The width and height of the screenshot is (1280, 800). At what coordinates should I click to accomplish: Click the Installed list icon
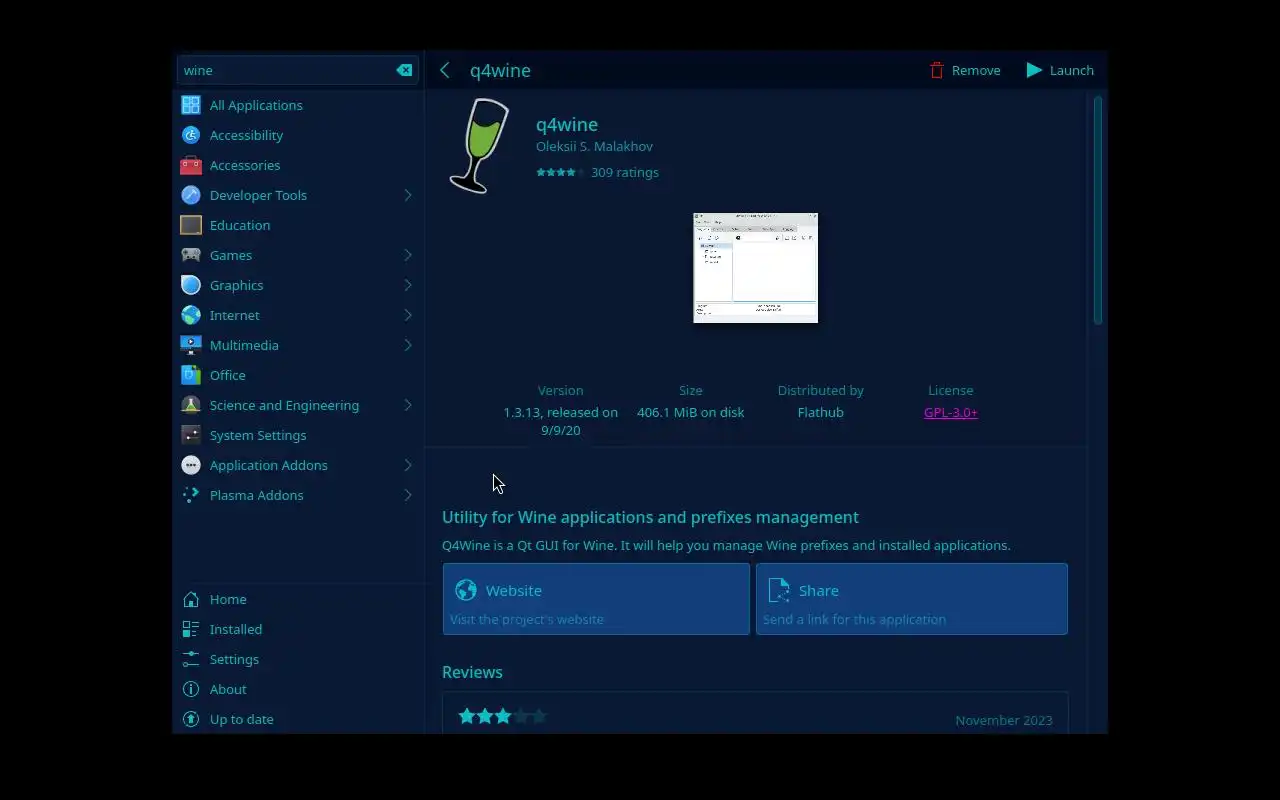191,629
